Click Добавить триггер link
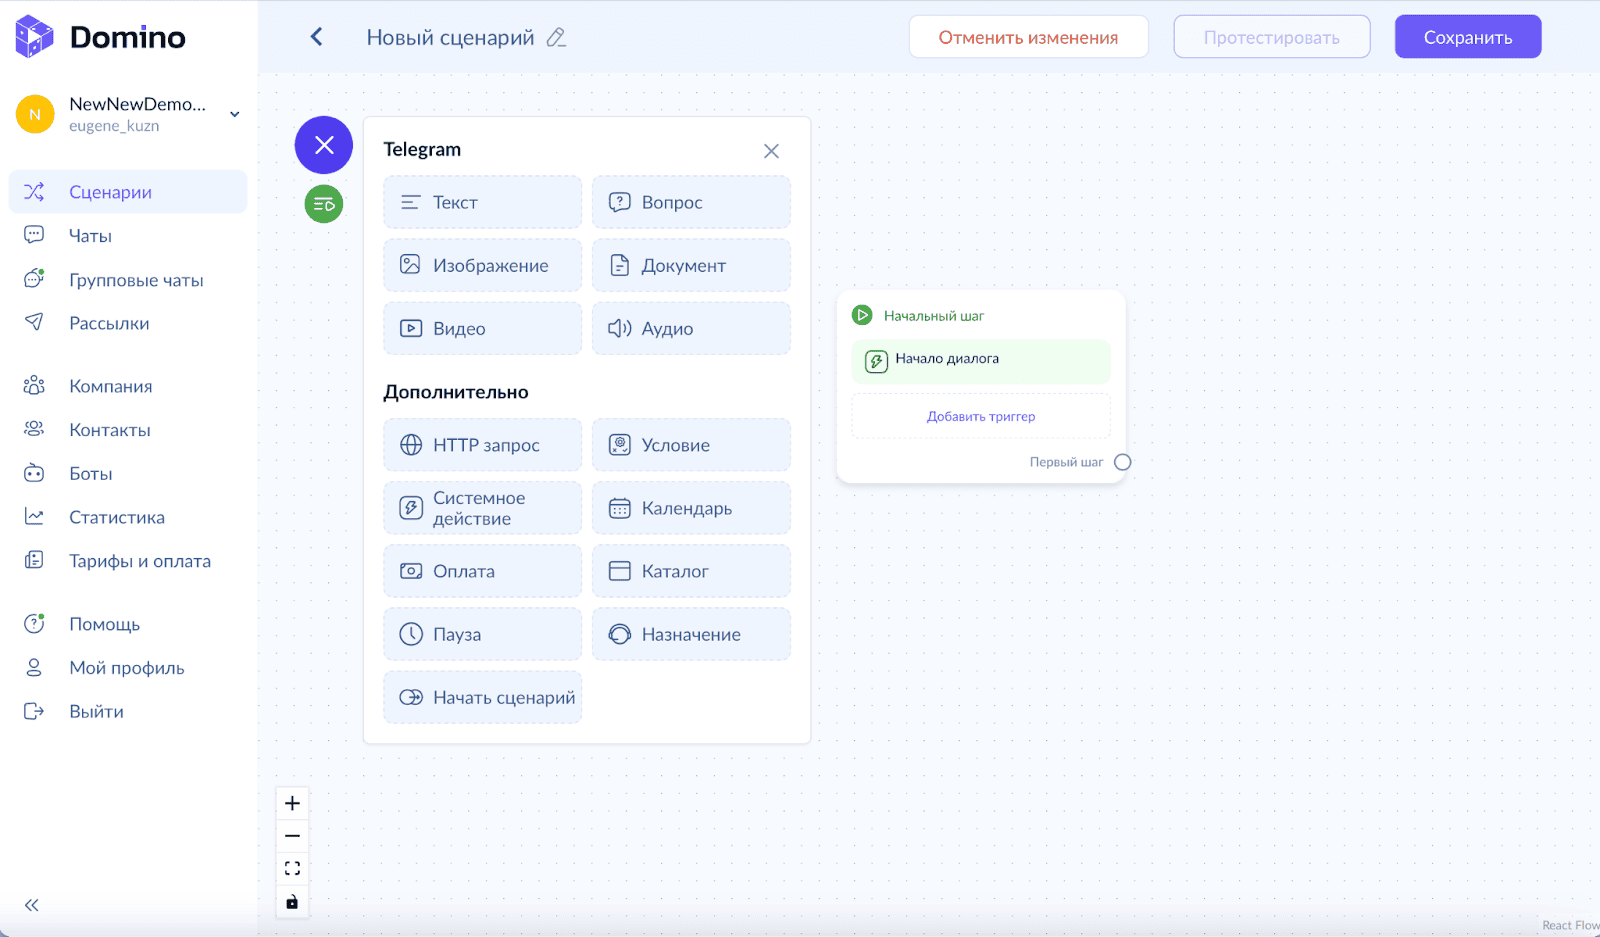This screenshot has height=937, width=1600. point(981,416)
